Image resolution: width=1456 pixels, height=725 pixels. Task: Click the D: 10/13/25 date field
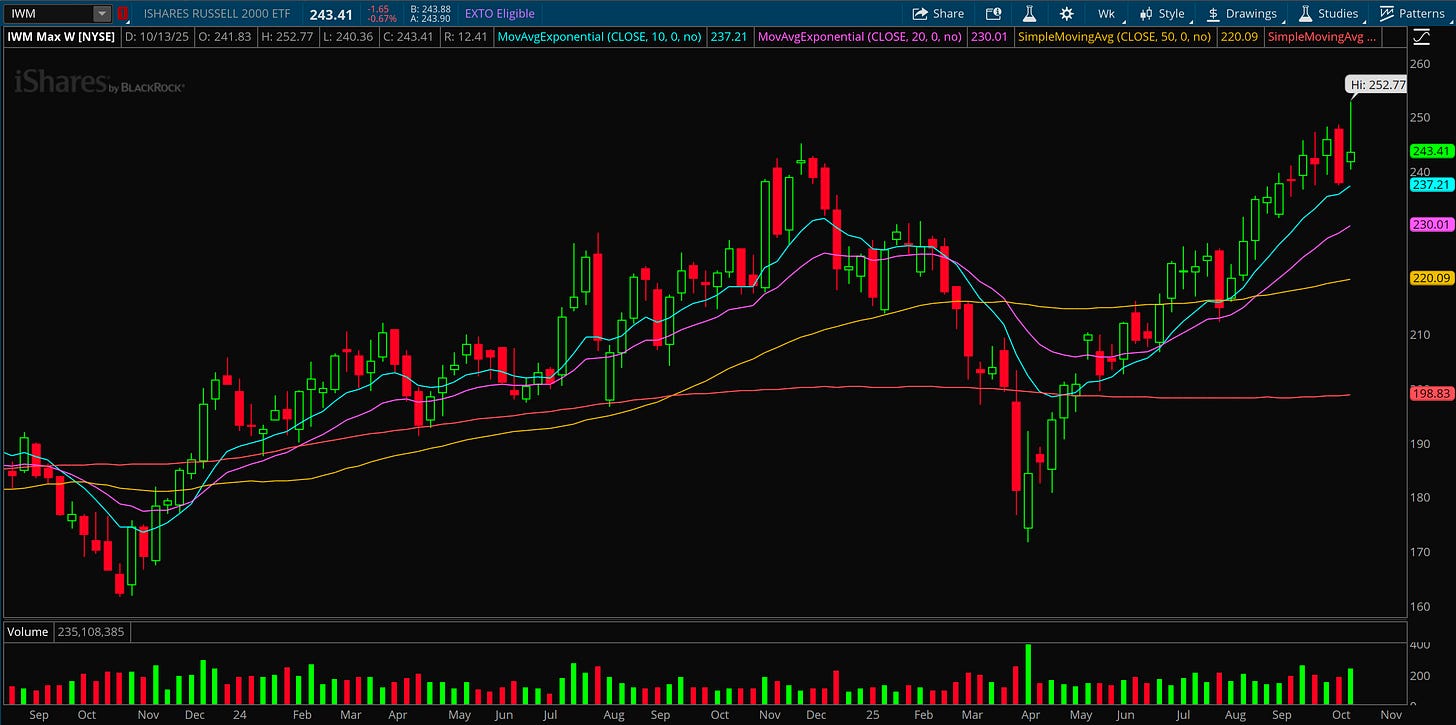[x=156, y=37]
